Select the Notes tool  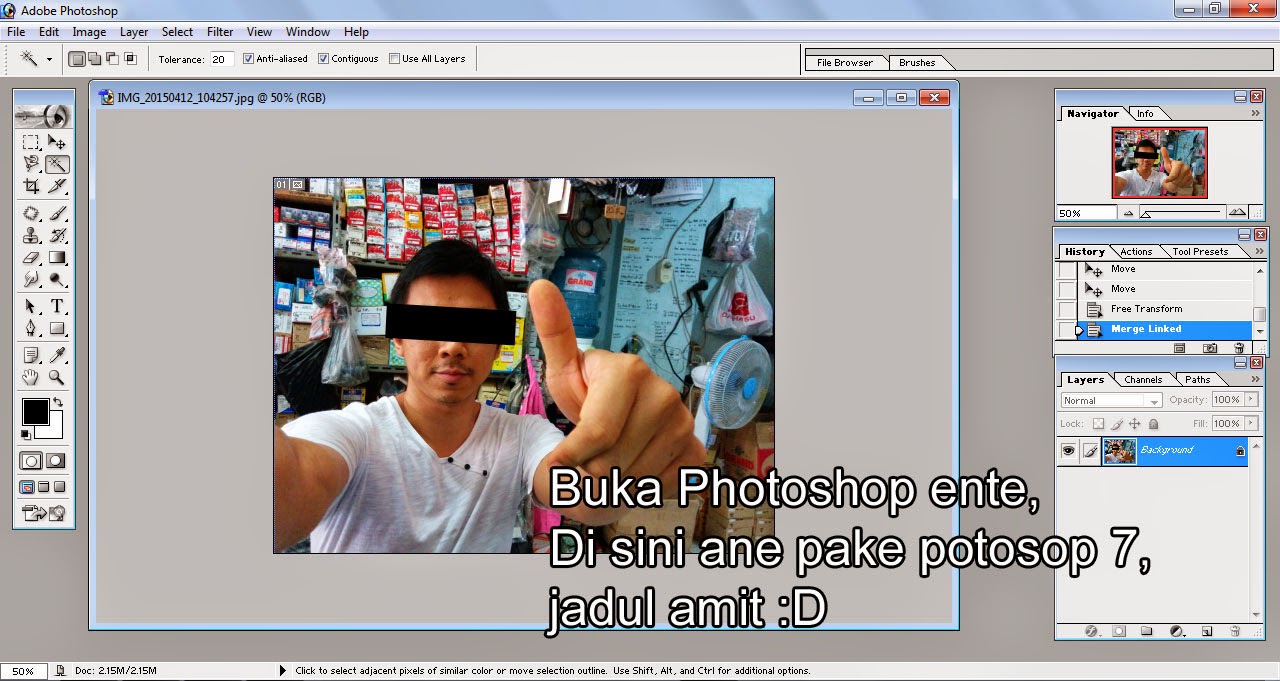click(x=31, y=355)
